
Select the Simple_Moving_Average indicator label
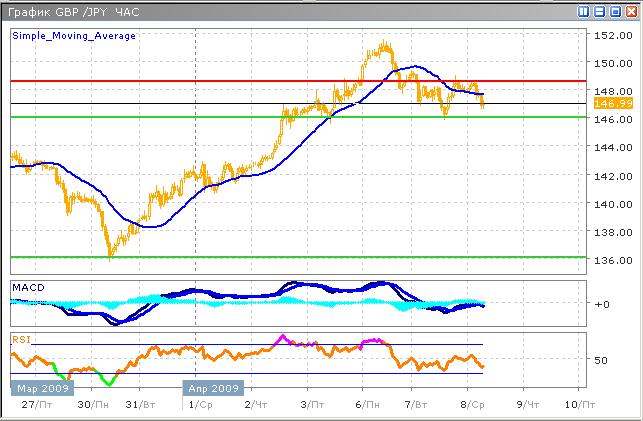click(74, 36)
